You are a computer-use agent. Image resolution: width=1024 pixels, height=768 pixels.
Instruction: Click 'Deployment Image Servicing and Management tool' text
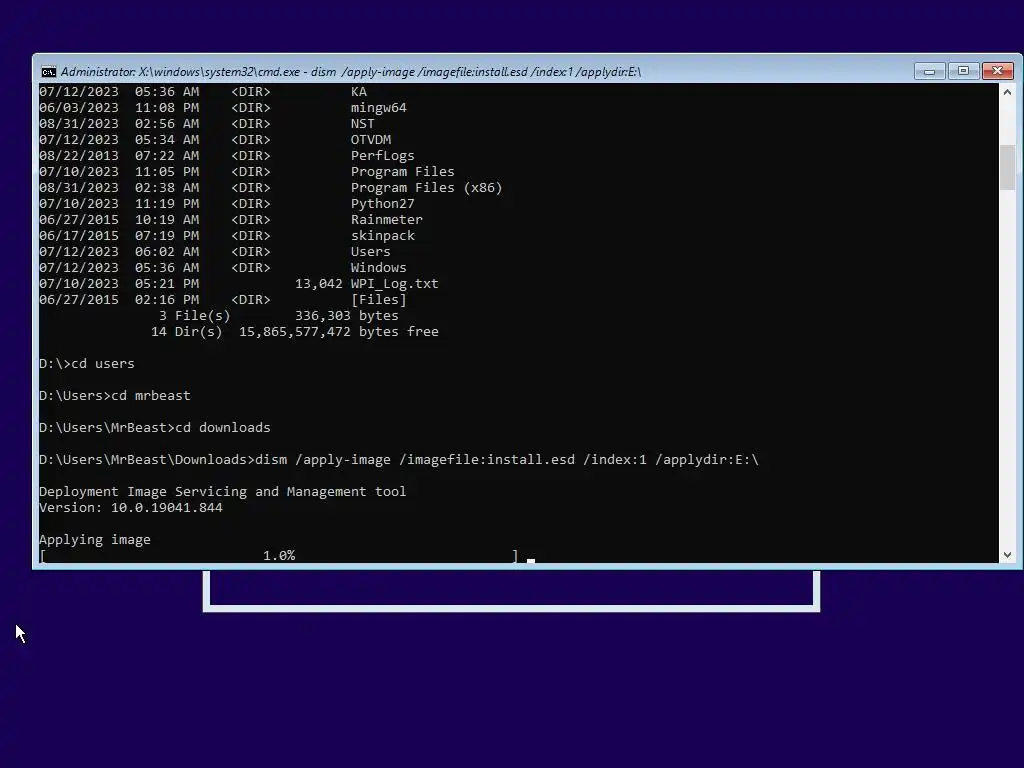(223, 492)
